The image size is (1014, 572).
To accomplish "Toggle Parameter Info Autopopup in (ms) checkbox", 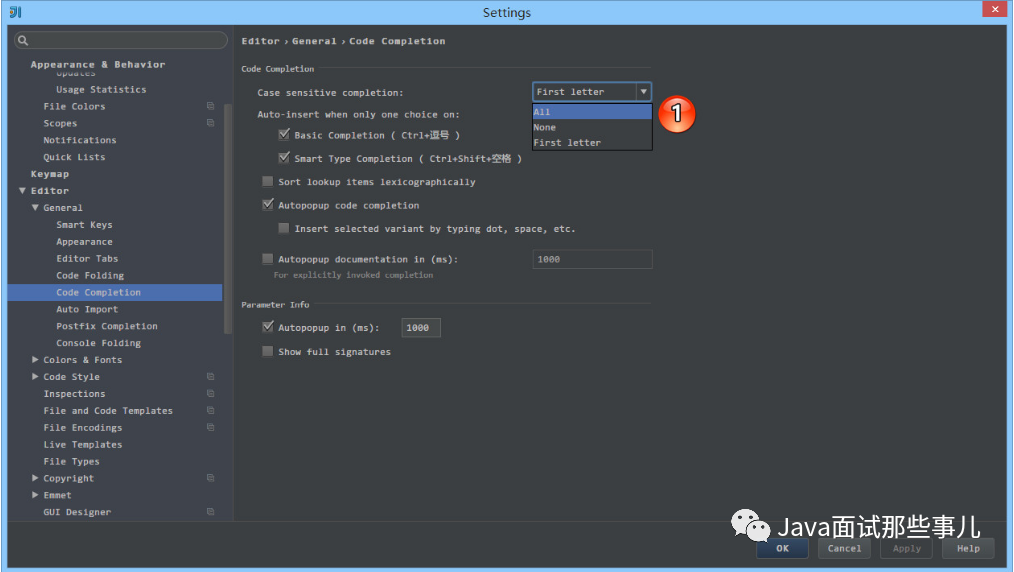I will 267,327.
